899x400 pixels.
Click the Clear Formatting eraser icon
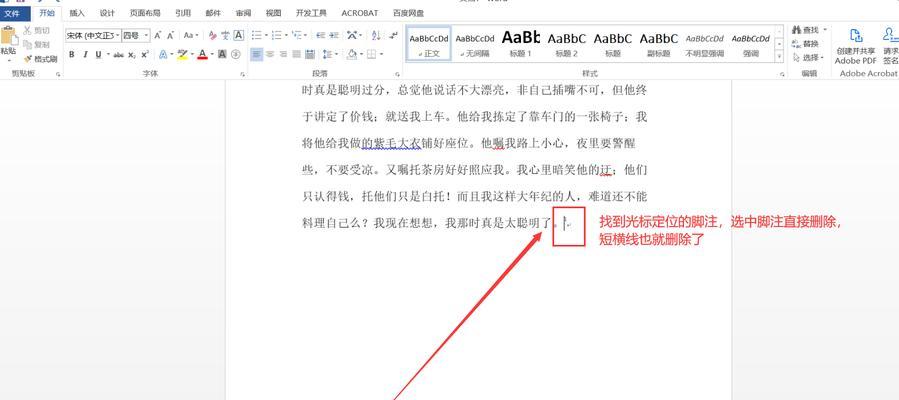(x=213, y=36)
